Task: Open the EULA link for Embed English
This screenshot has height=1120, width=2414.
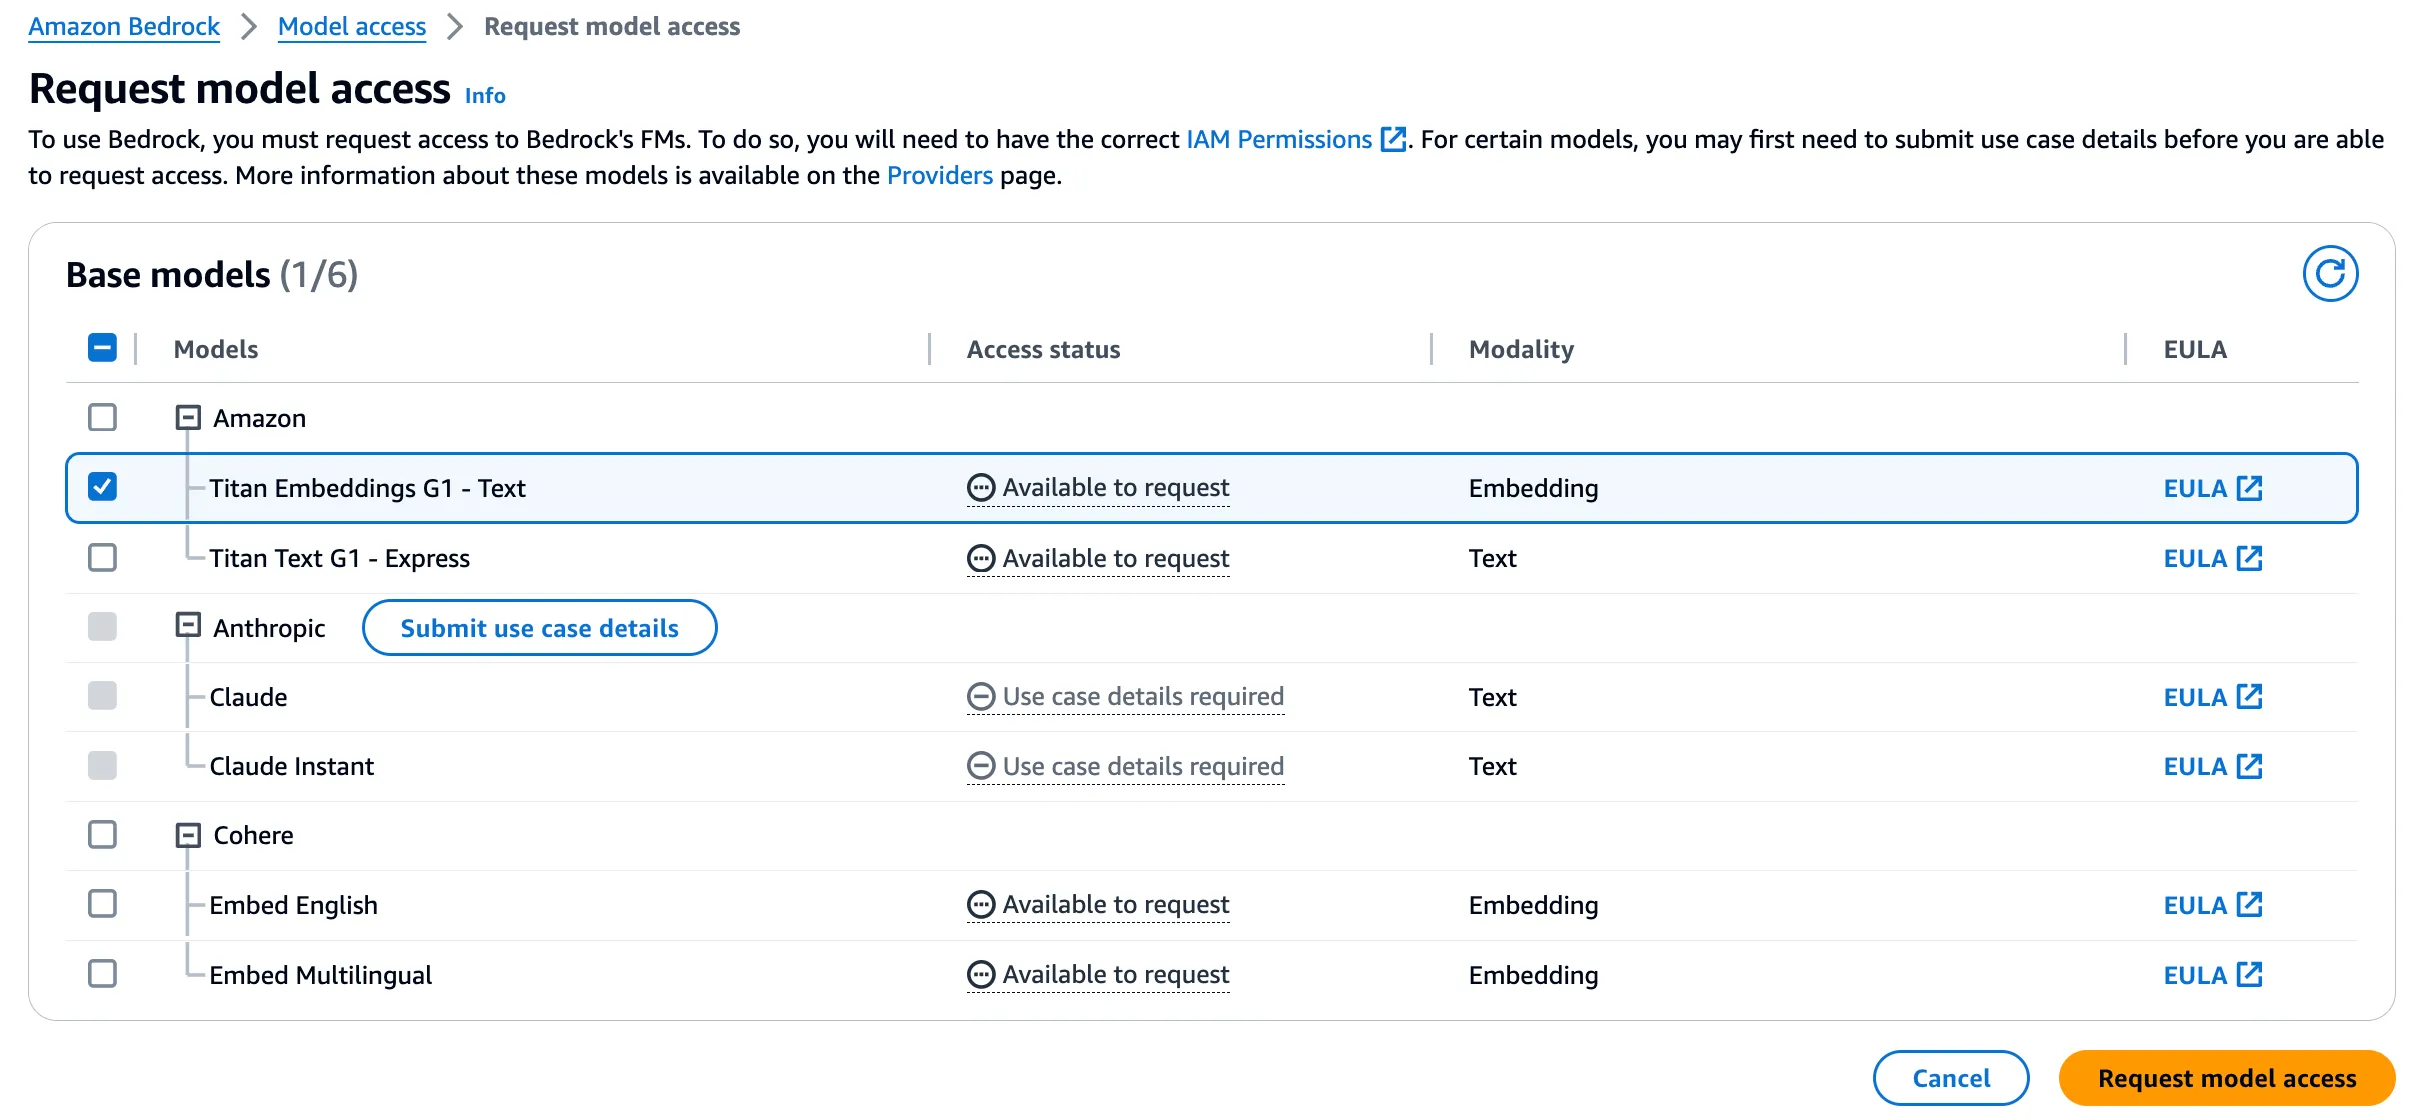Action: click(x=2195, y=906)
